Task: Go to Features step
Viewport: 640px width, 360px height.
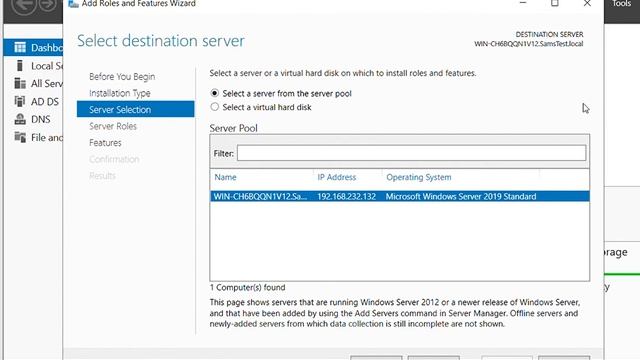Action: [x=105, y=143]
